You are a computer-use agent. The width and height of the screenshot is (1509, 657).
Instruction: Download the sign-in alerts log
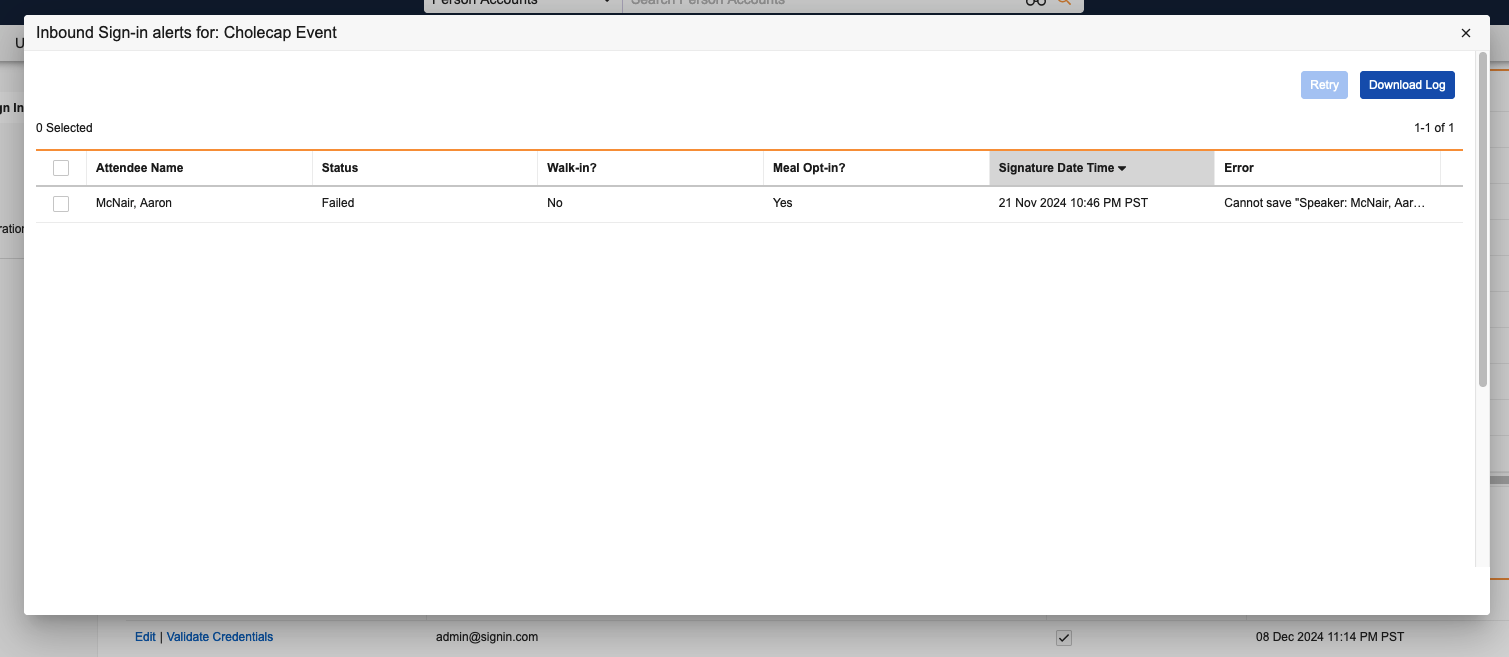tap(1406, 85)
